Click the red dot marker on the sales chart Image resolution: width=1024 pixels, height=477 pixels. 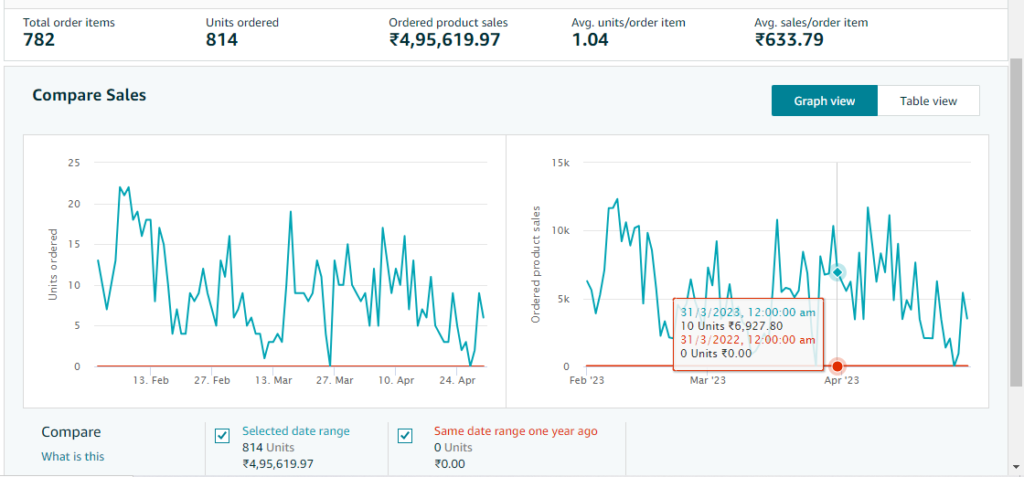838,366
